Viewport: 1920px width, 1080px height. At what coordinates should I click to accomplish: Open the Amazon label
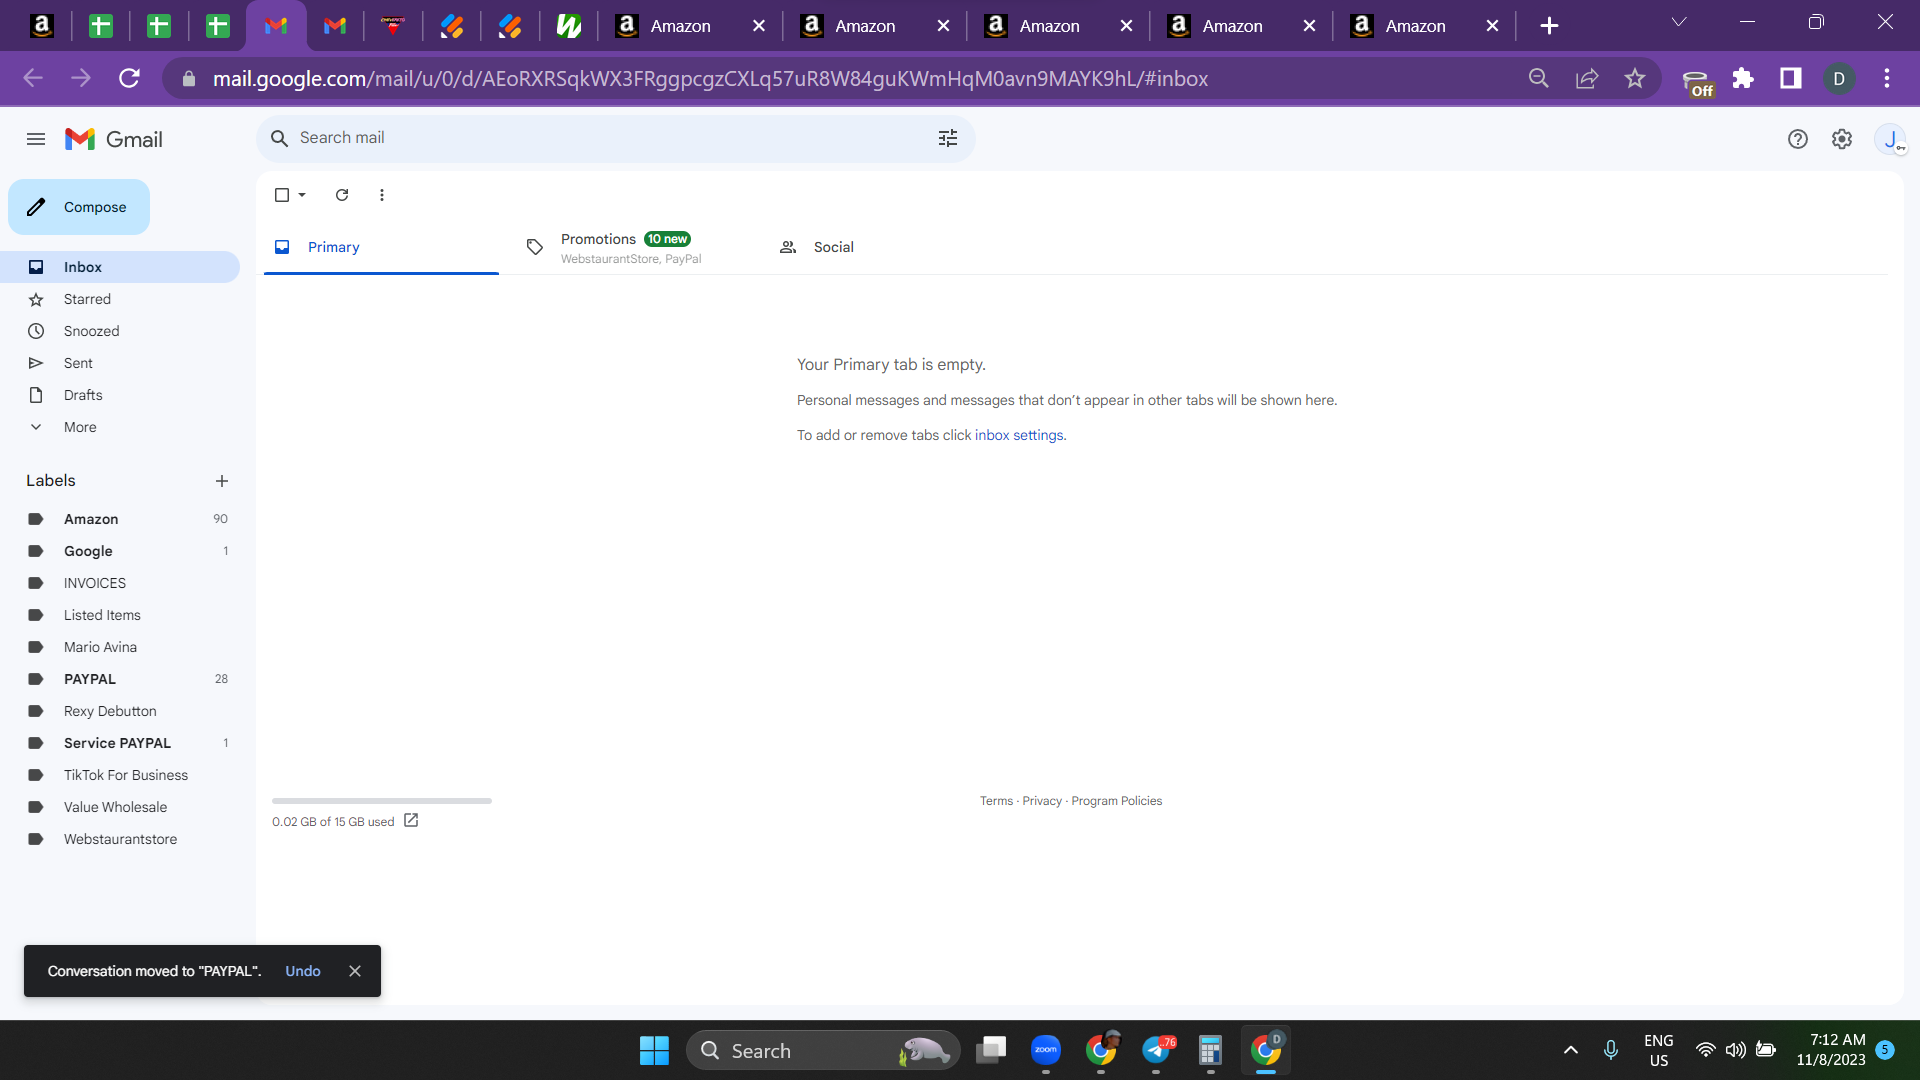tap(120, 519)
